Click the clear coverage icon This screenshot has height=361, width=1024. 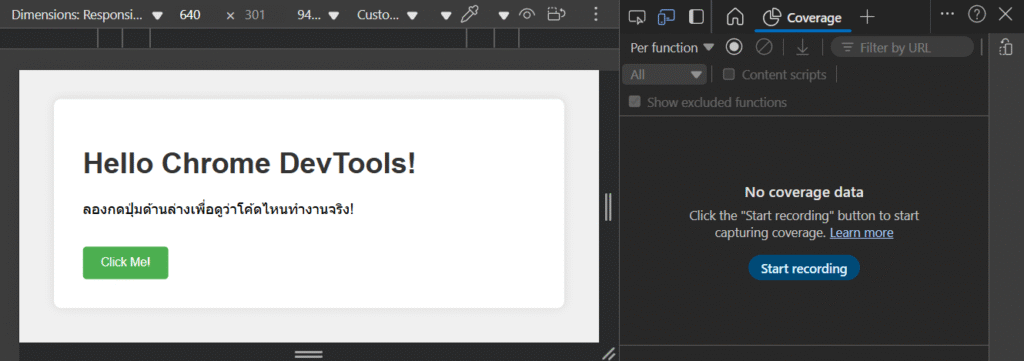763,47
